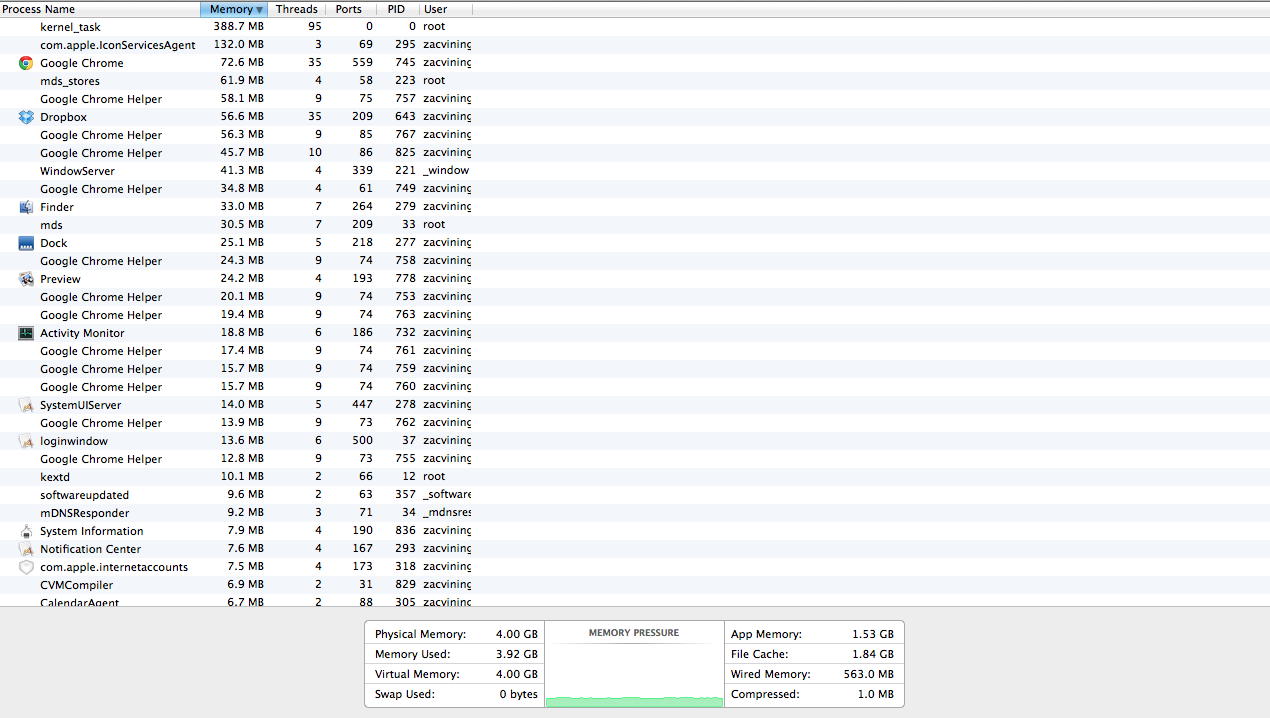Screen dimensions: 1270x718
Task: Click the System Information process icon
Action: [x=26, y=531]
